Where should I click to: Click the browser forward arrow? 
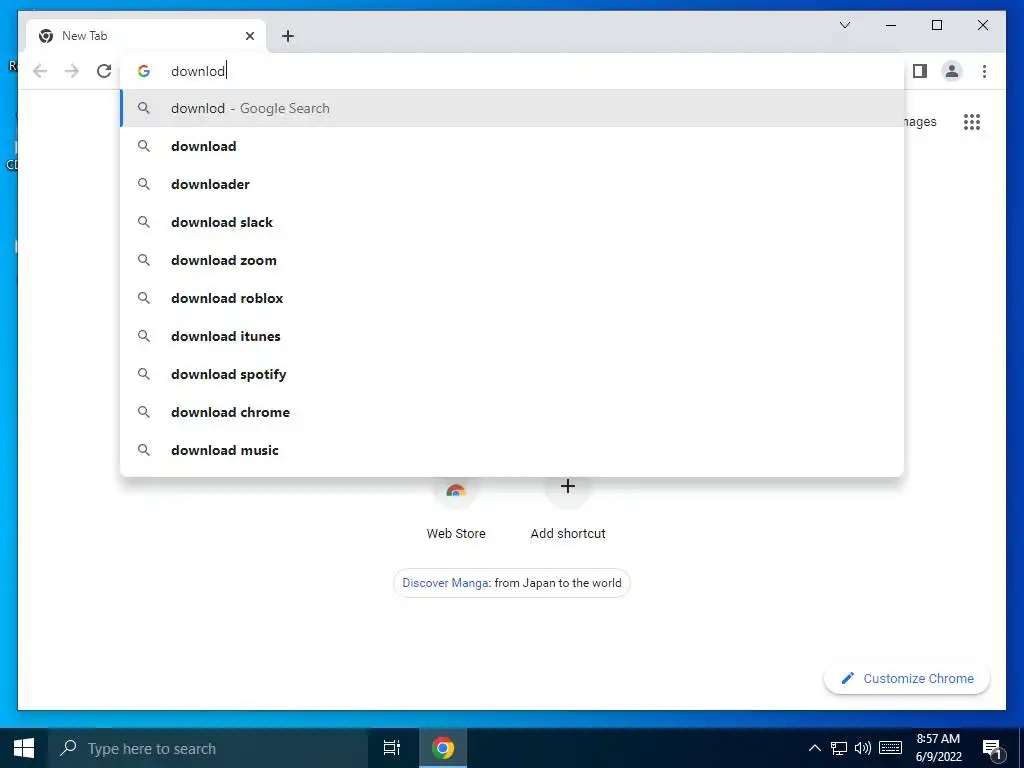(72, 71)
